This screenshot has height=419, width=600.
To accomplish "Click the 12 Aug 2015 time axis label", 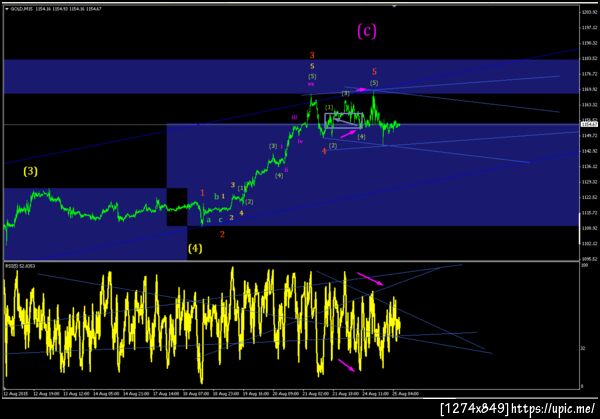I will [16, 393].
